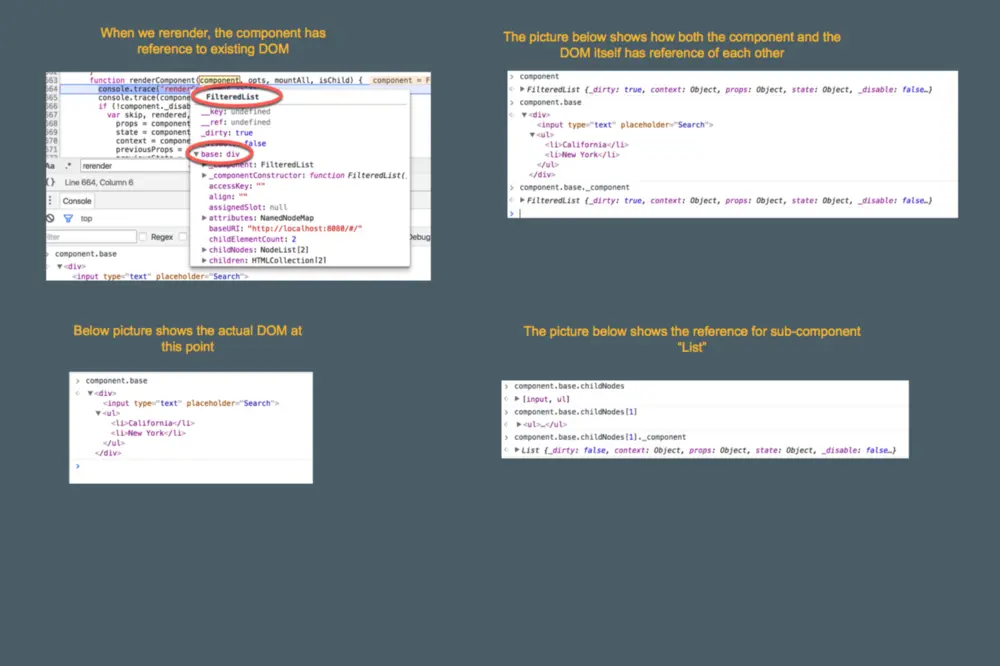Image resolution: width=1000 pixels, height=666 pixels.
Task: Click the blue console filter funnel icon
Action: pos(68,218)
